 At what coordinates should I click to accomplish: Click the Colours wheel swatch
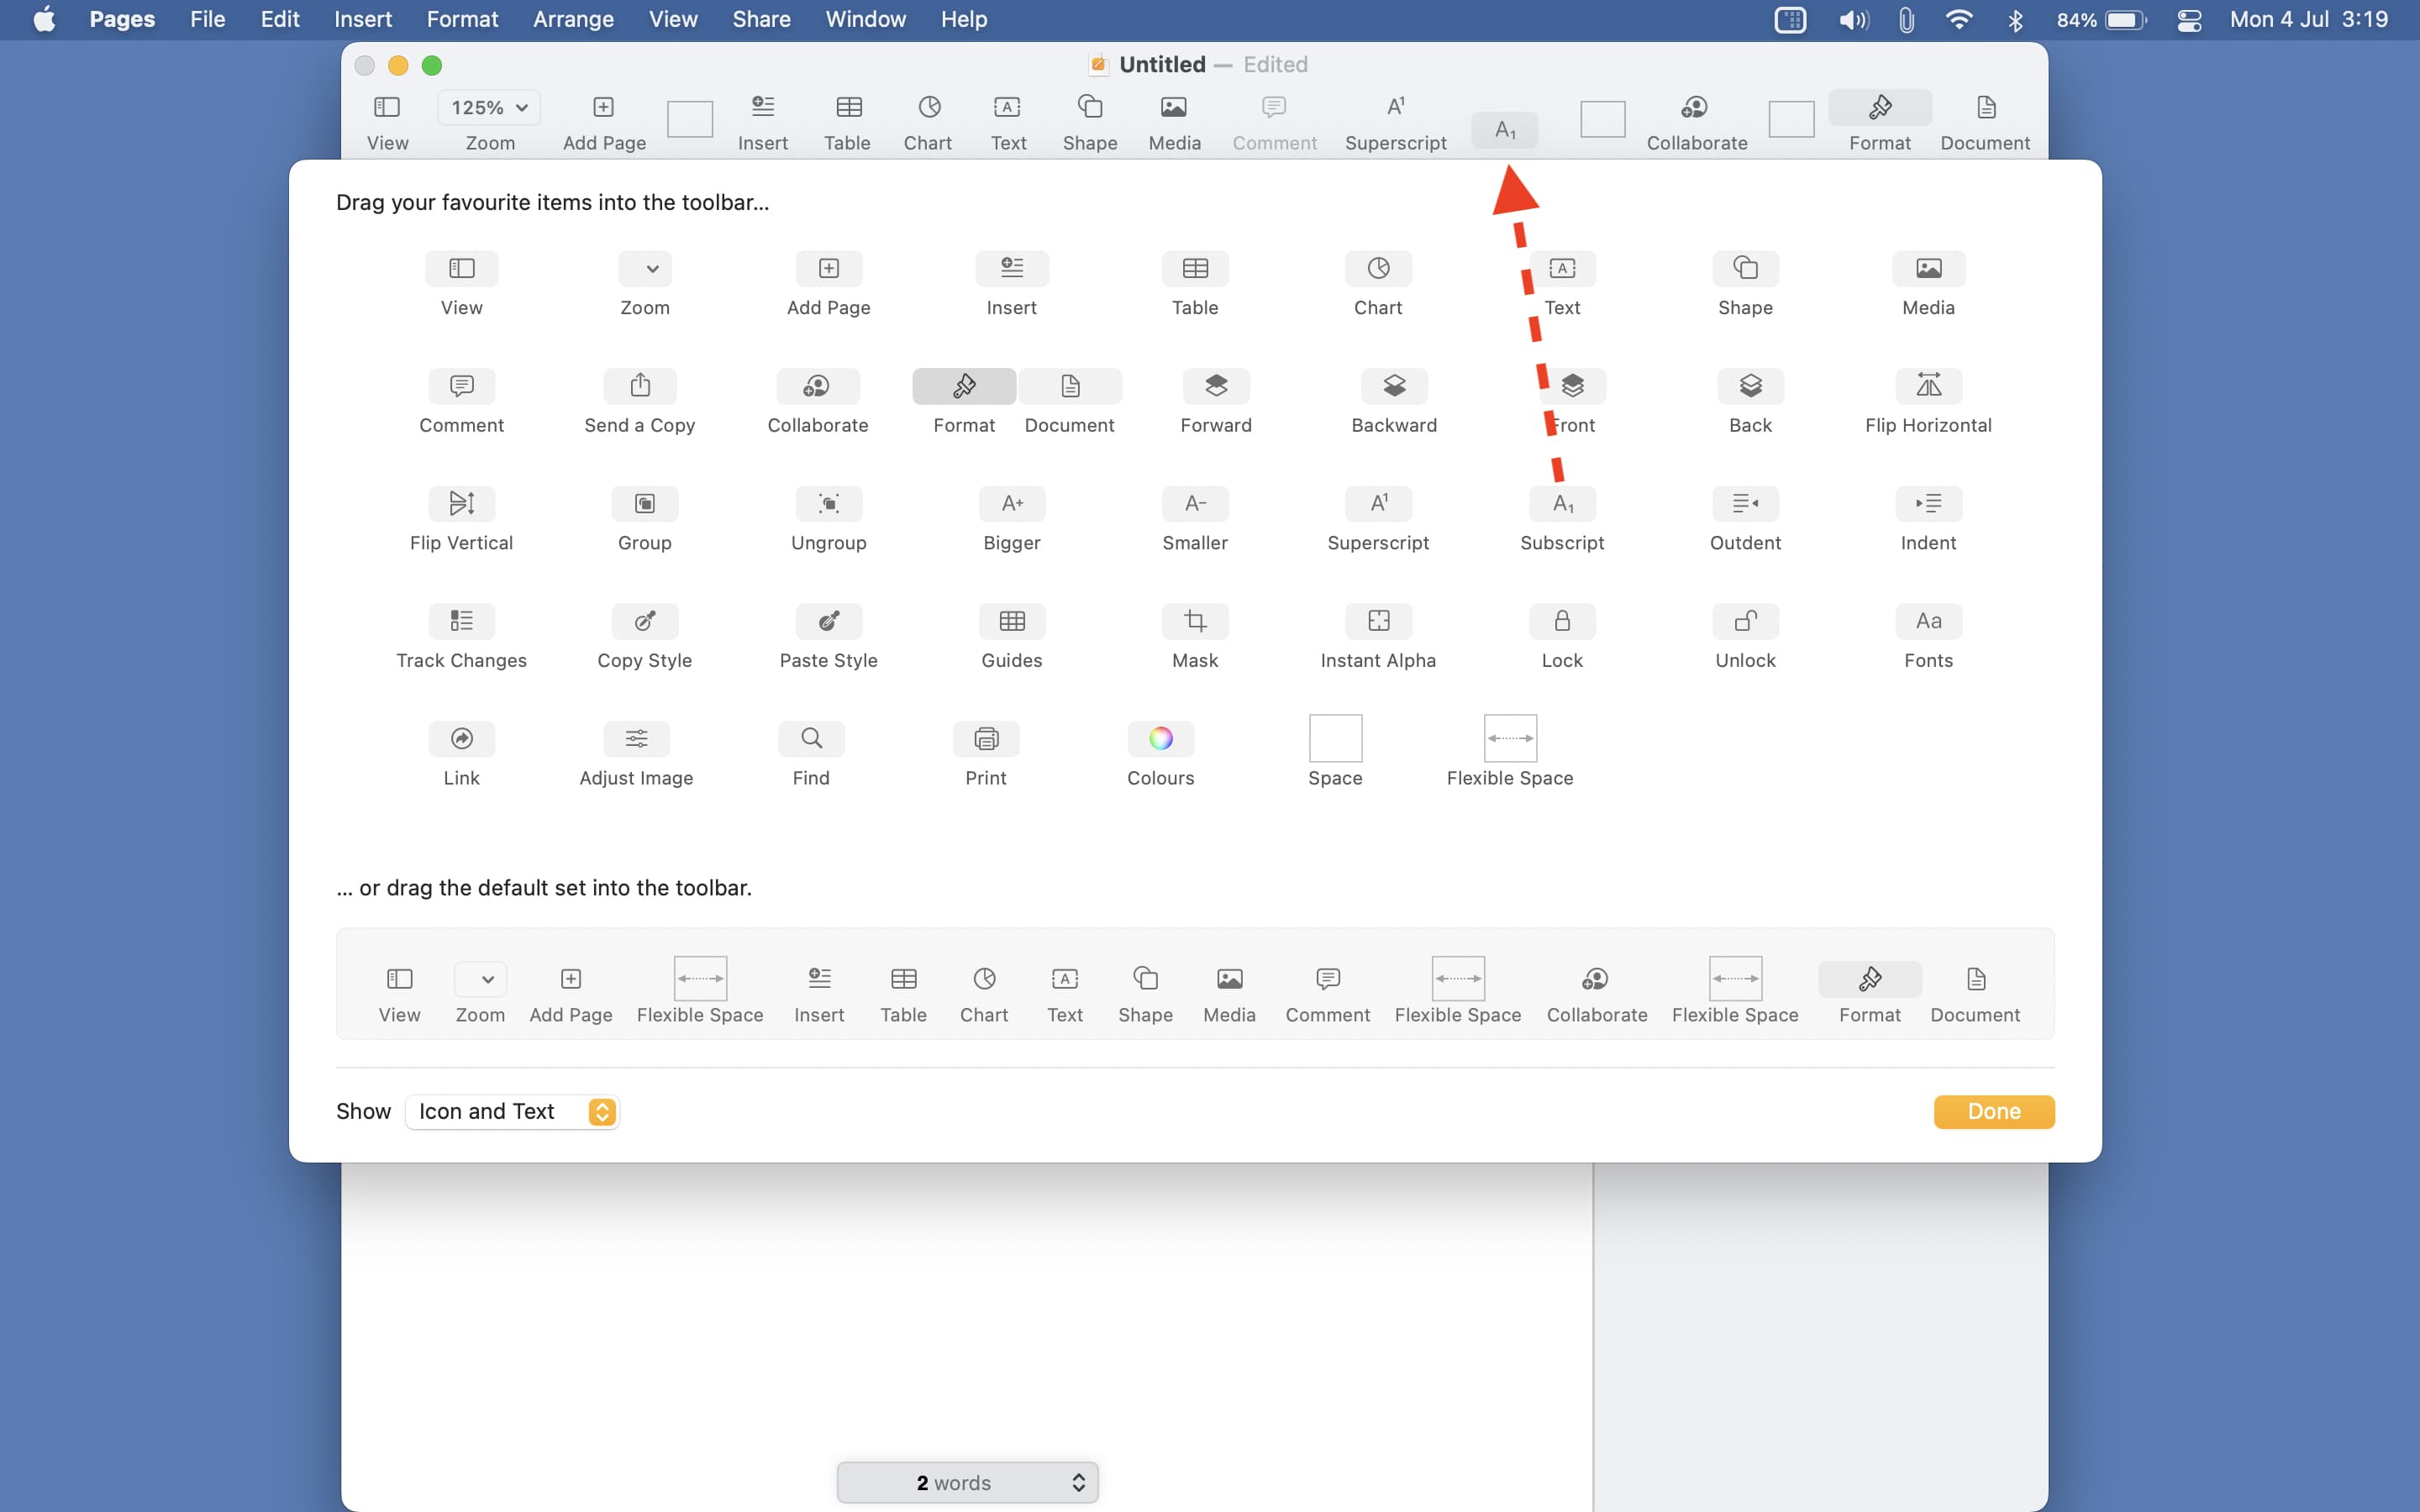coord(1160,739)
